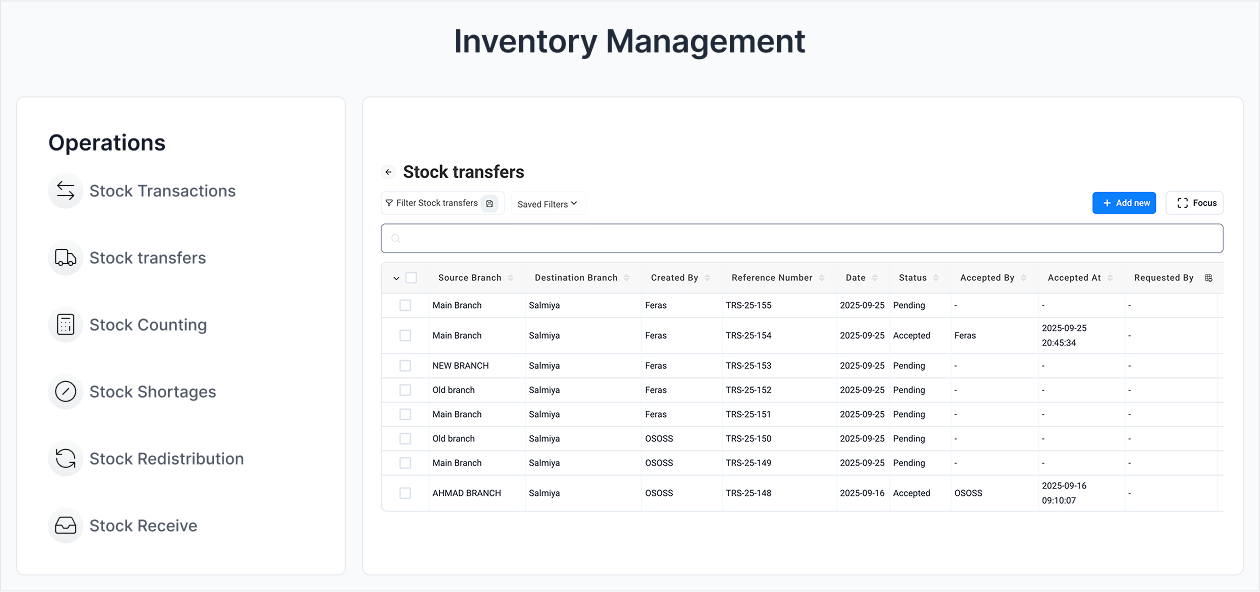Click the back arrow beside Stock transfers
The height and width of the screenshot is (592, 1260).
(x=389, y=172)
